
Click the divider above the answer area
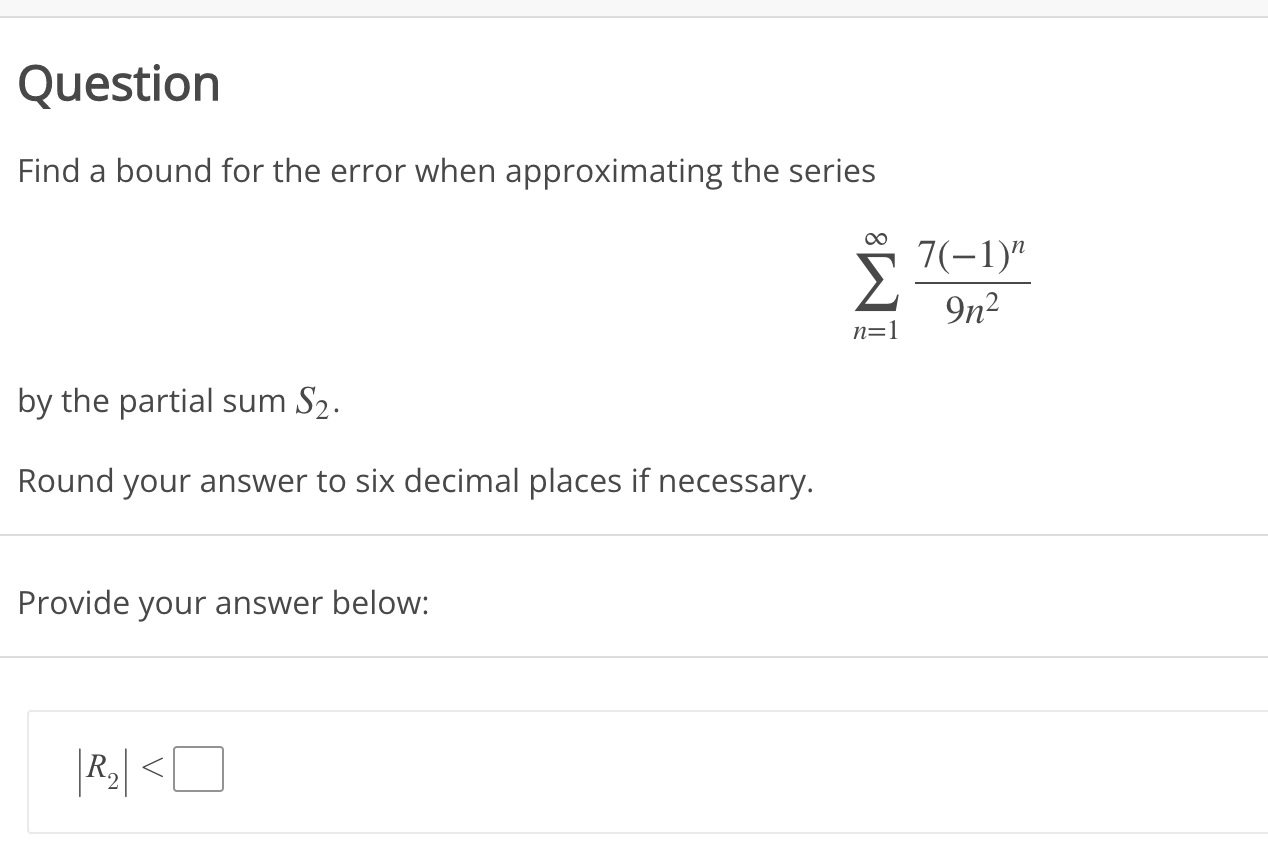(634, 657)
